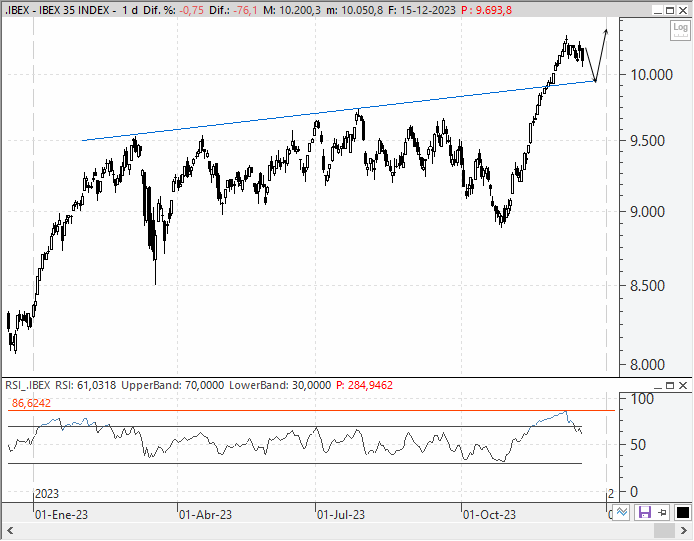694x541 pixels.
Task: Click the RSI axis 50 label
Action: pos(638,445)
